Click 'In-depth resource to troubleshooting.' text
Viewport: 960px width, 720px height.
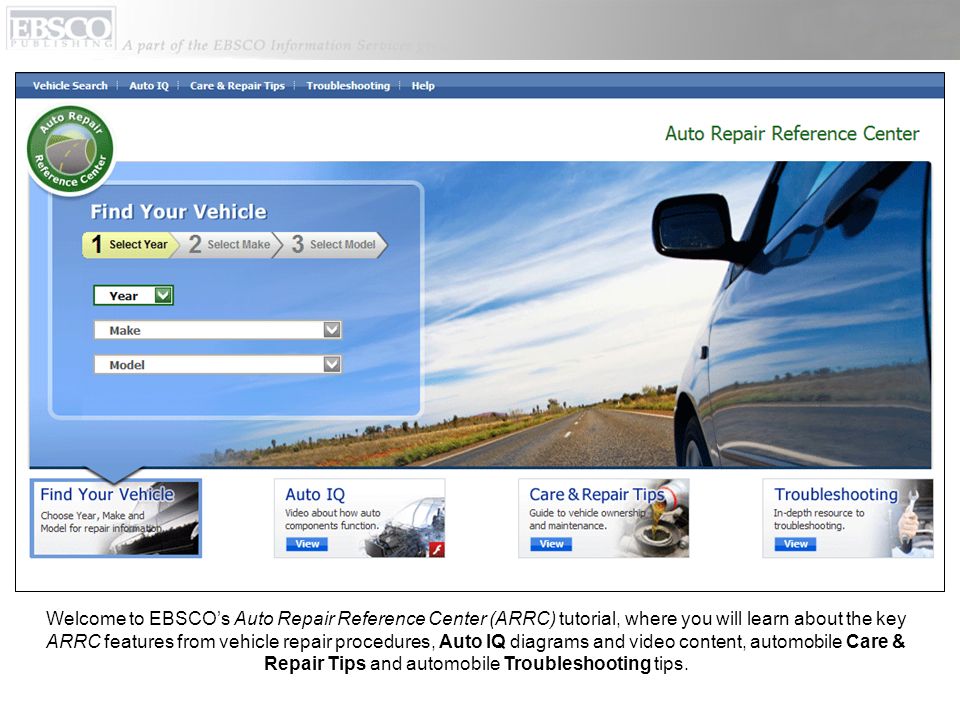[x=819, y=519]
